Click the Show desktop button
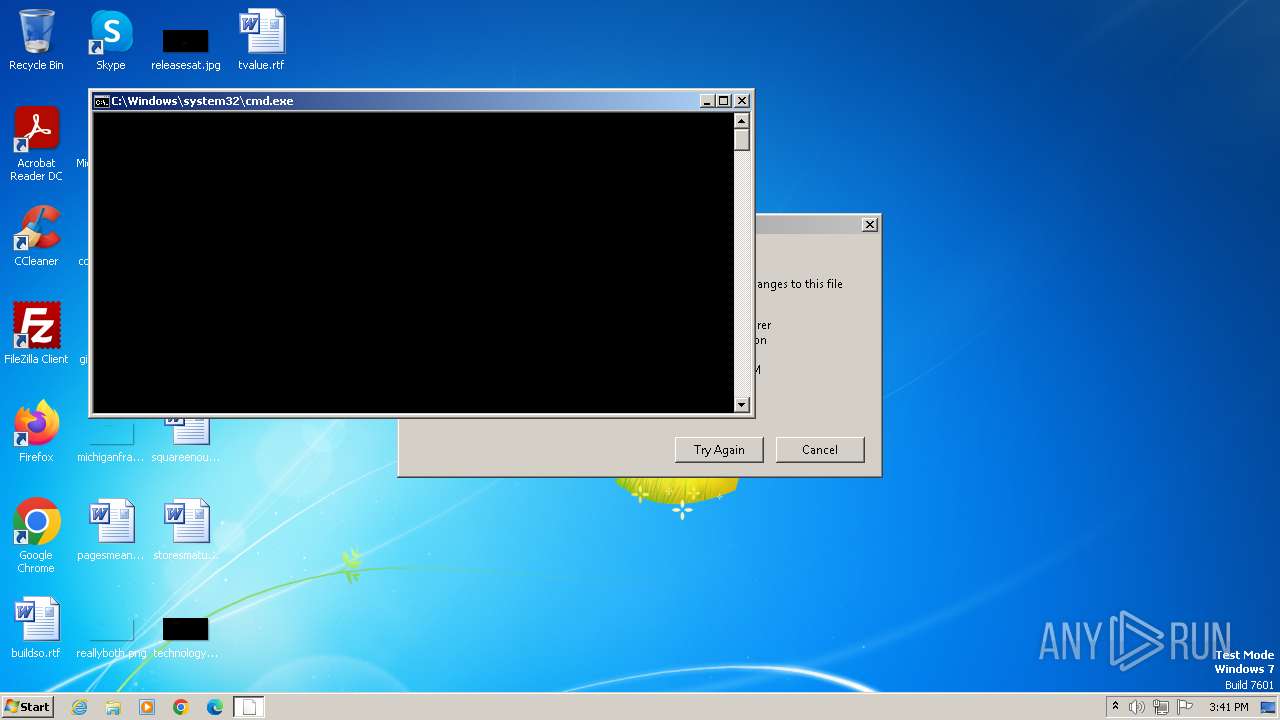Viewport: 1280px width, 720px height. (x=1269, y=707)
